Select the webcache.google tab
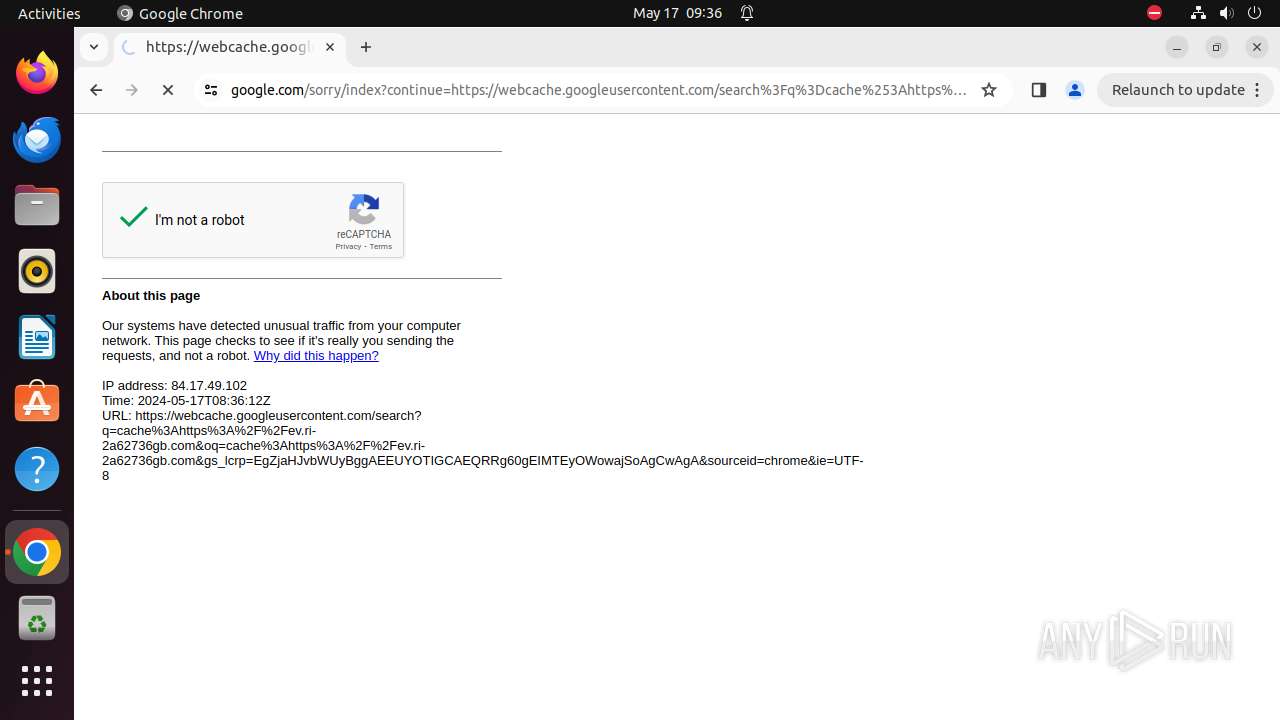1280x720 pixels. pyautogui.click(x=228, y=47)
